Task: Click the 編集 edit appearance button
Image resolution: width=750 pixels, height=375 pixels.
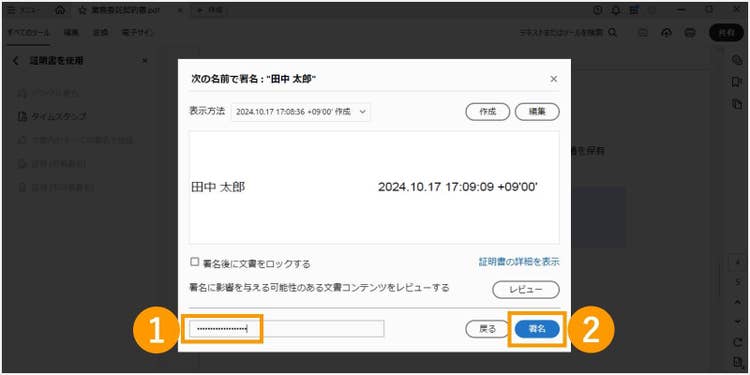Action: (x=537, y=111)
